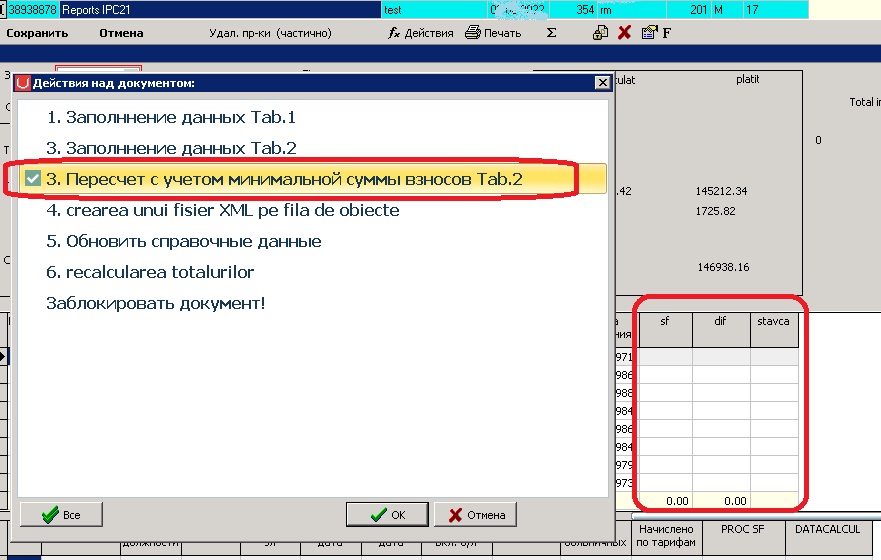Click the PROC SF column header
Screen dimensions: 881x560
(x=743, y=536)
